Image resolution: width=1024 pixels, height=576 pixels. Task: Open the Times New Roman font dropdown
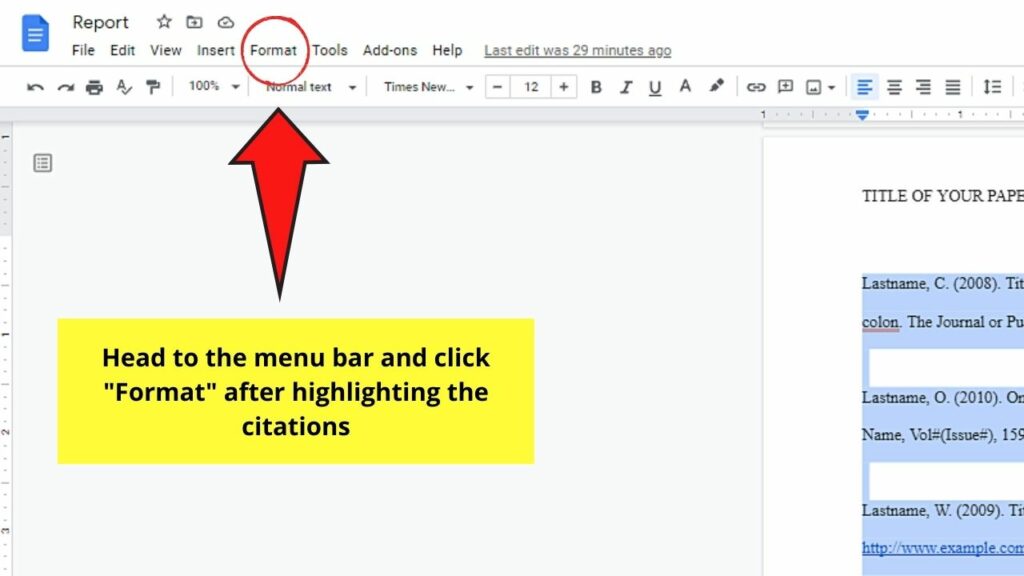coord(428,87)
